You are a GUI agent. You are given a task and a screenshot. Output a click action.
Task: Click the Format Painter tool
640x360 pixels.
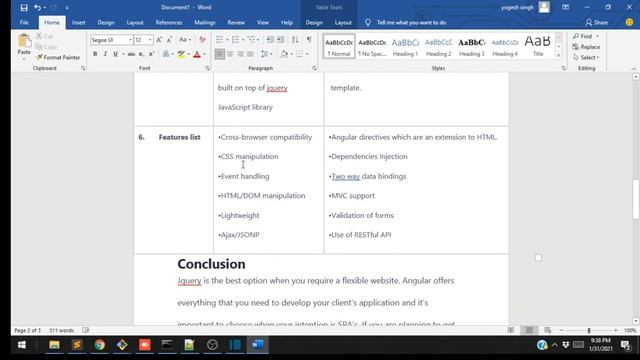click(x=58, y=58)
